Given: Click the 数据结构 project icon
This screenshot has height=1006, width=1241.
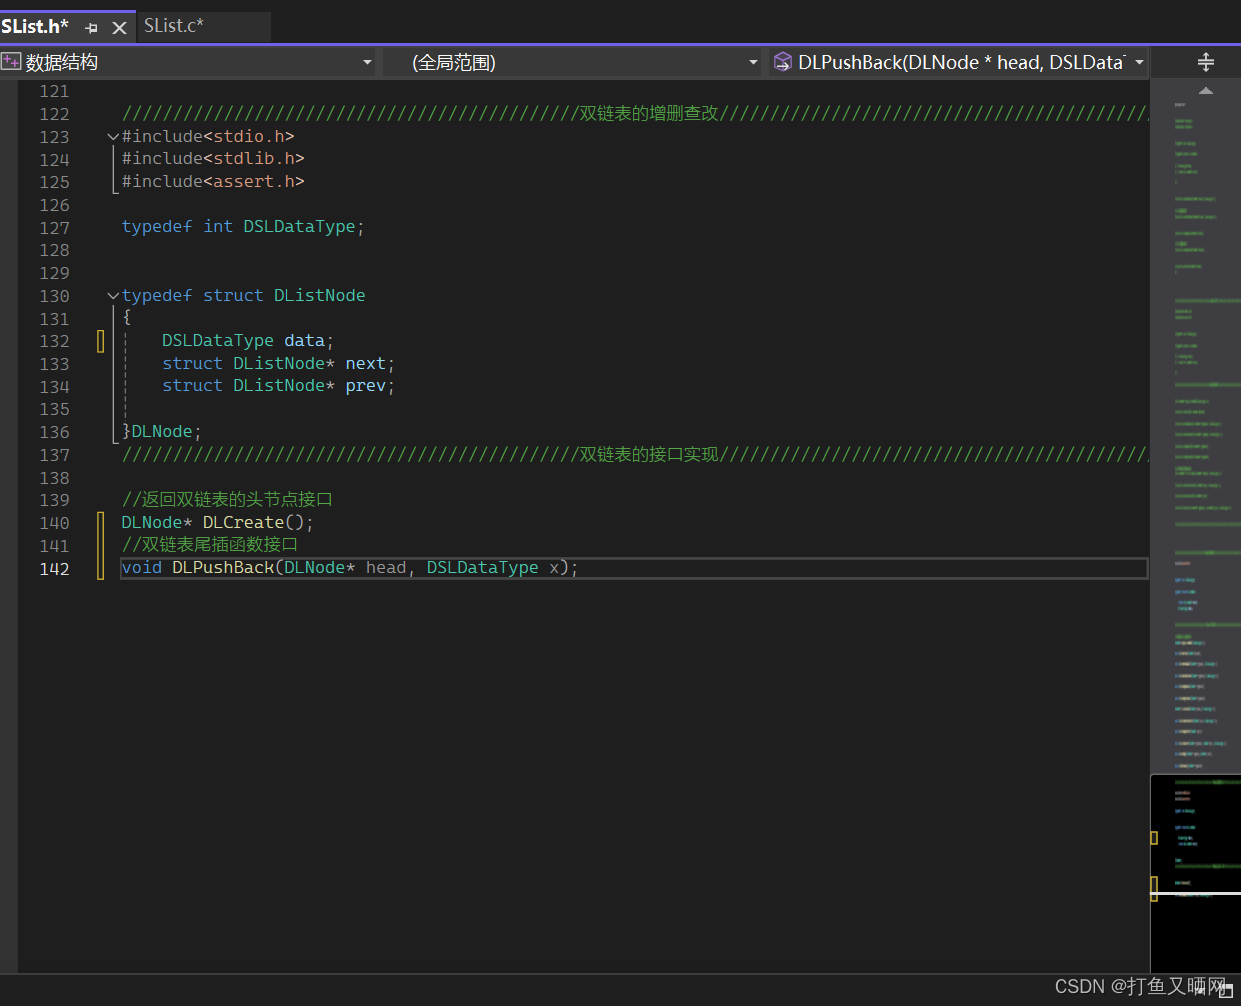Looking at the screenshot, I should point(11,62).
